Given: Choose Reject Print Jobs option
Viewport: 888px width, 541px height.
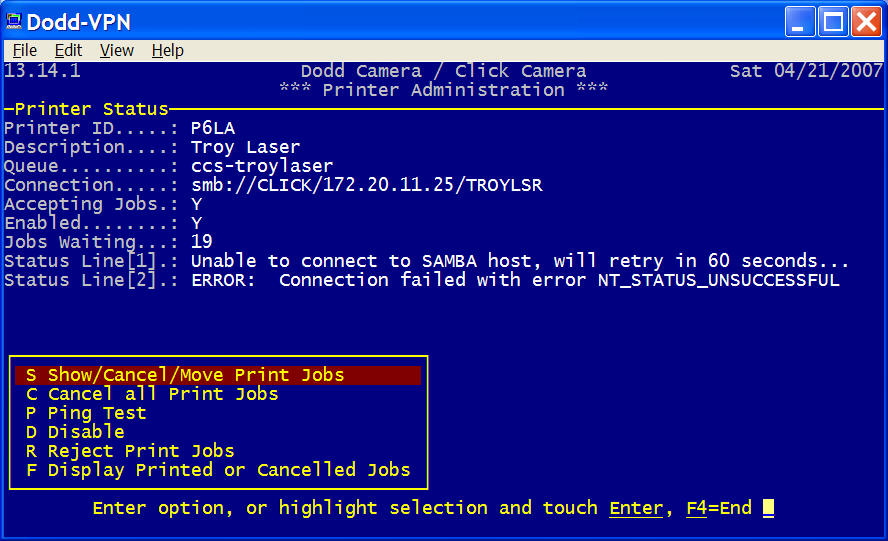Looking at the screenshot, I should coord(140,451).
